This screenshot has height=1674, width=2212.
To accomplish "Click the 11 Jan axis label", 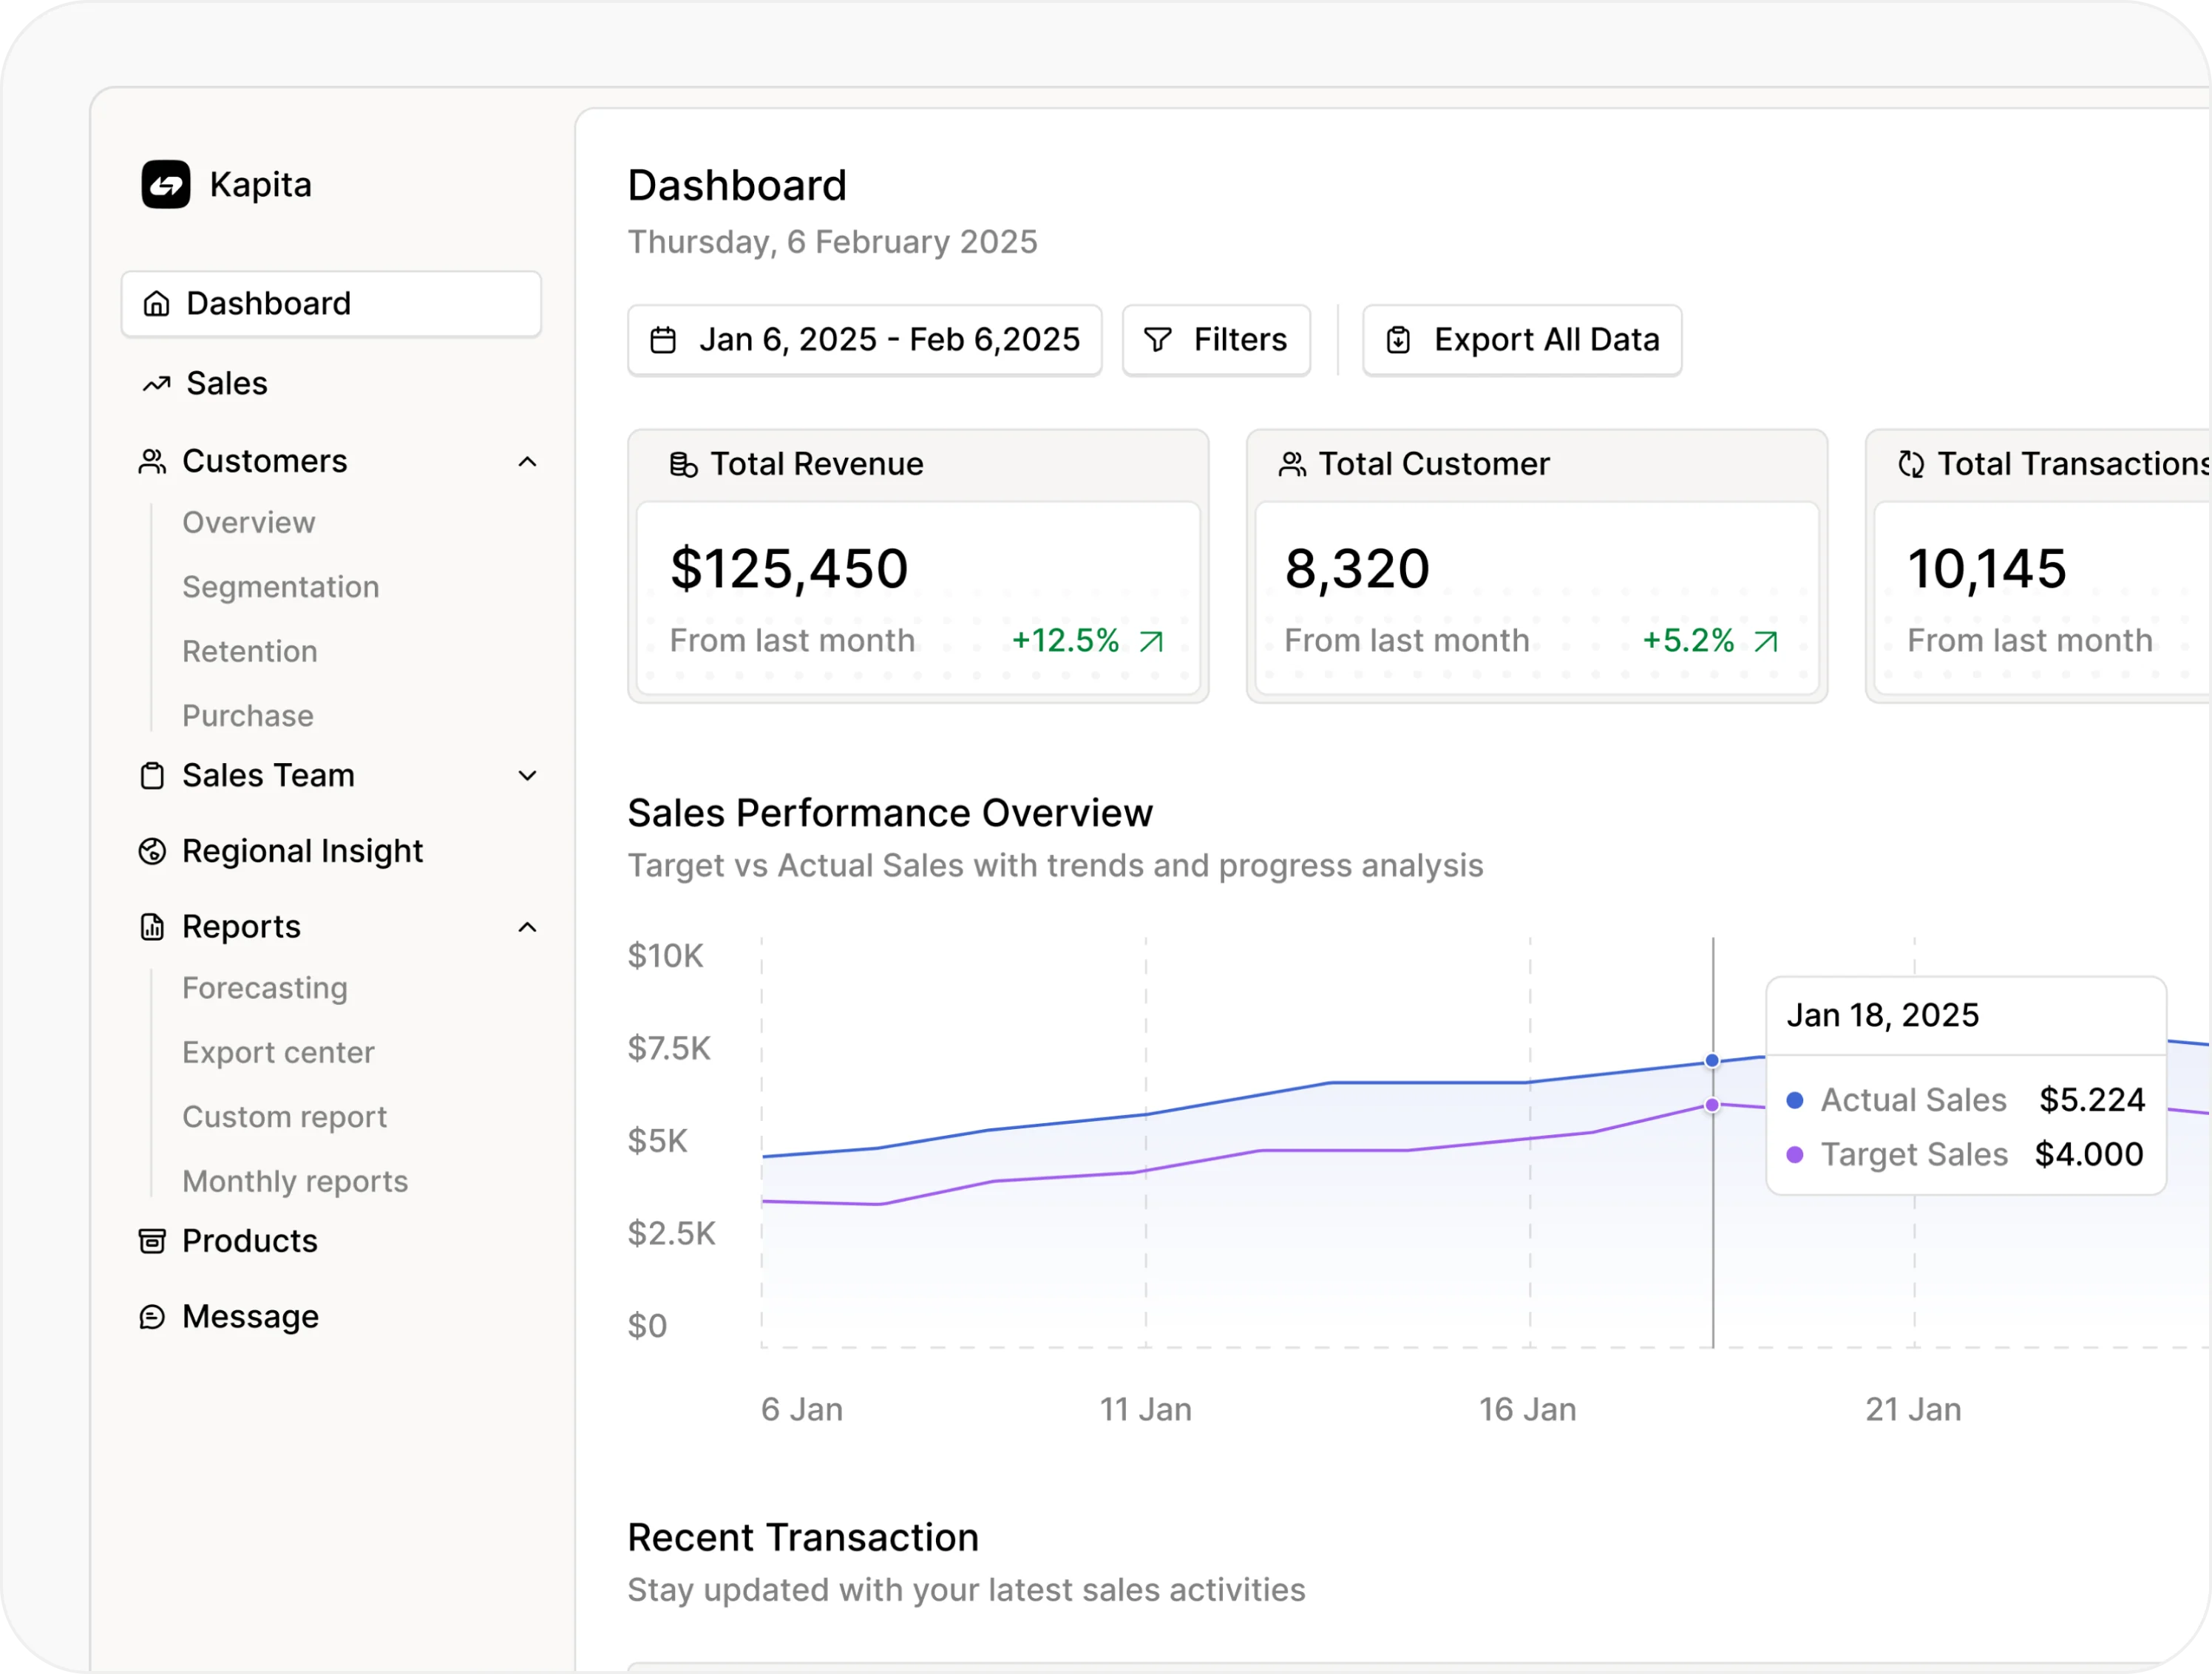I will [1146, 1411].
